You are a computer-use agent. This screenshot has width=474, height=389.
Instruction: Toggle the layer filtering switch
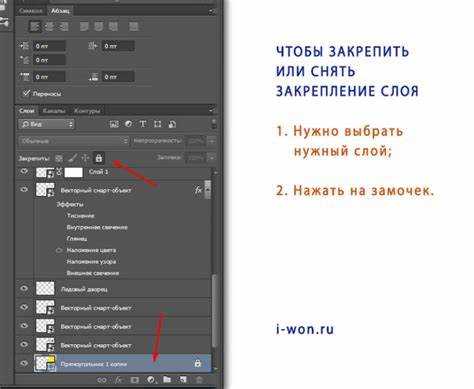[214, 124]
